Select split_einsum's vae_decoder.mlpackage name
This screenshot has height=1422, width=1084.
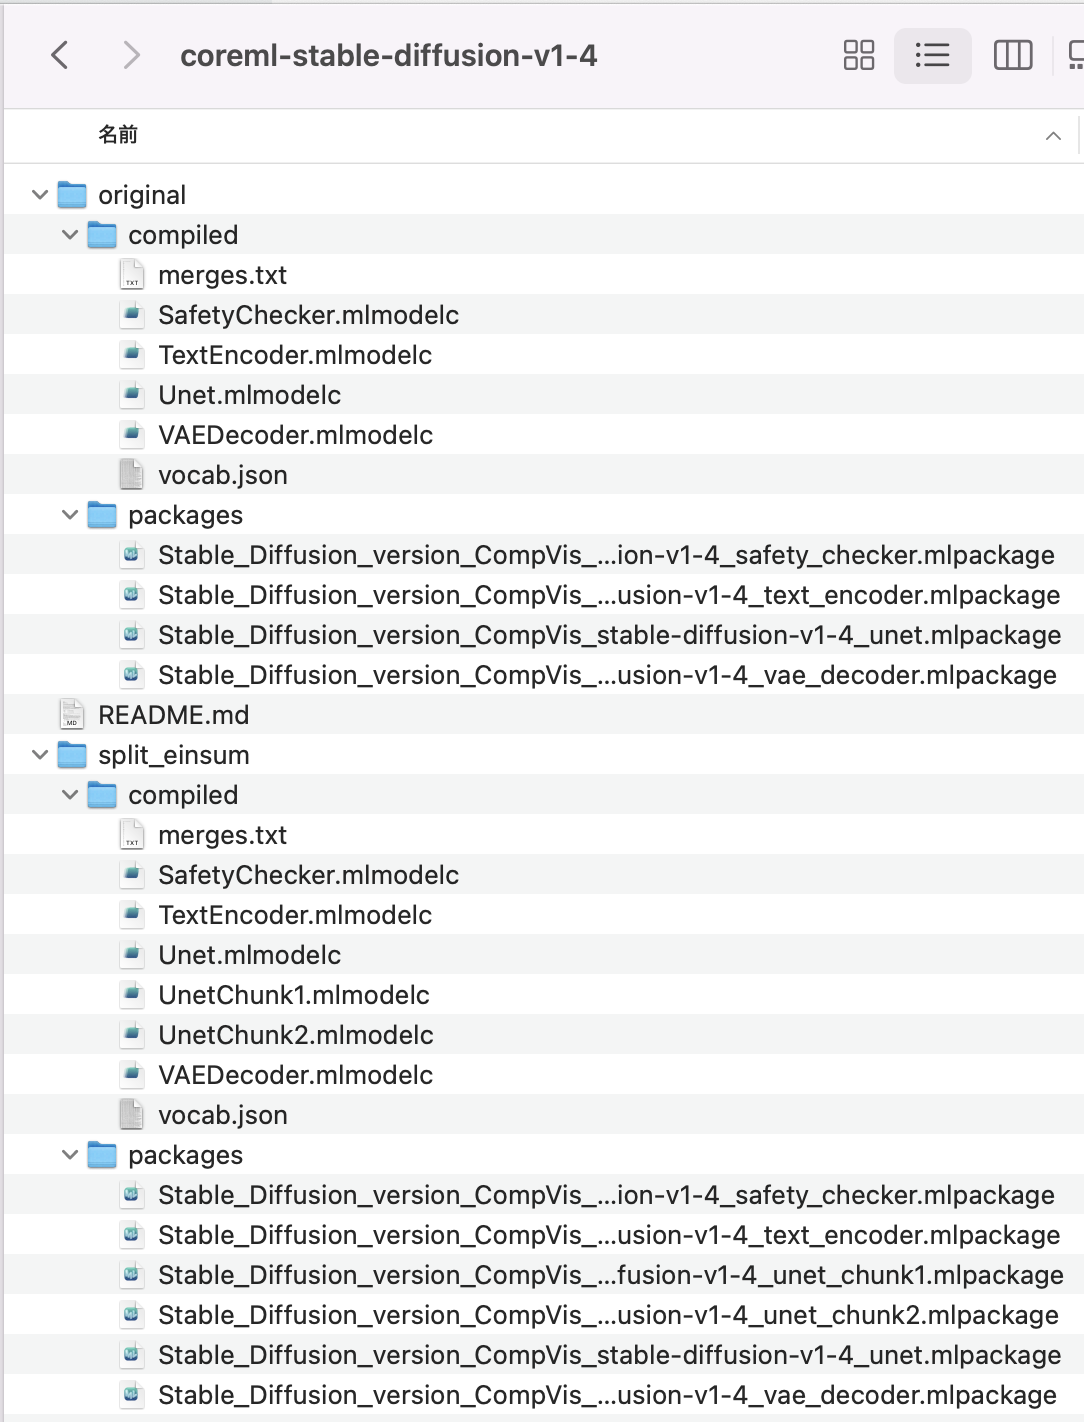click(607, 1395)
